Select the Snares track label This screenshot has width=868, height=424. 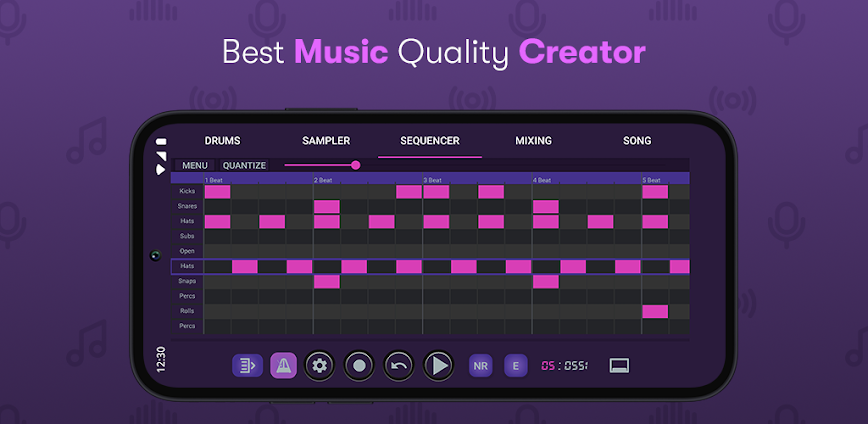click(187, 206)
